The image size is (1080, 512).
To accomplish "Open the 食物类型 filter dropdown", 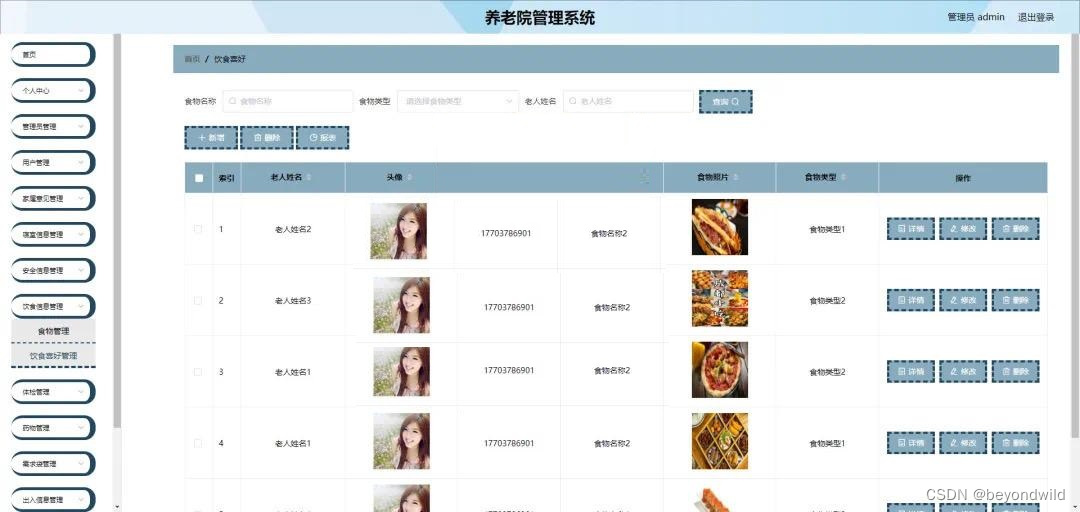I will (458, 101).
